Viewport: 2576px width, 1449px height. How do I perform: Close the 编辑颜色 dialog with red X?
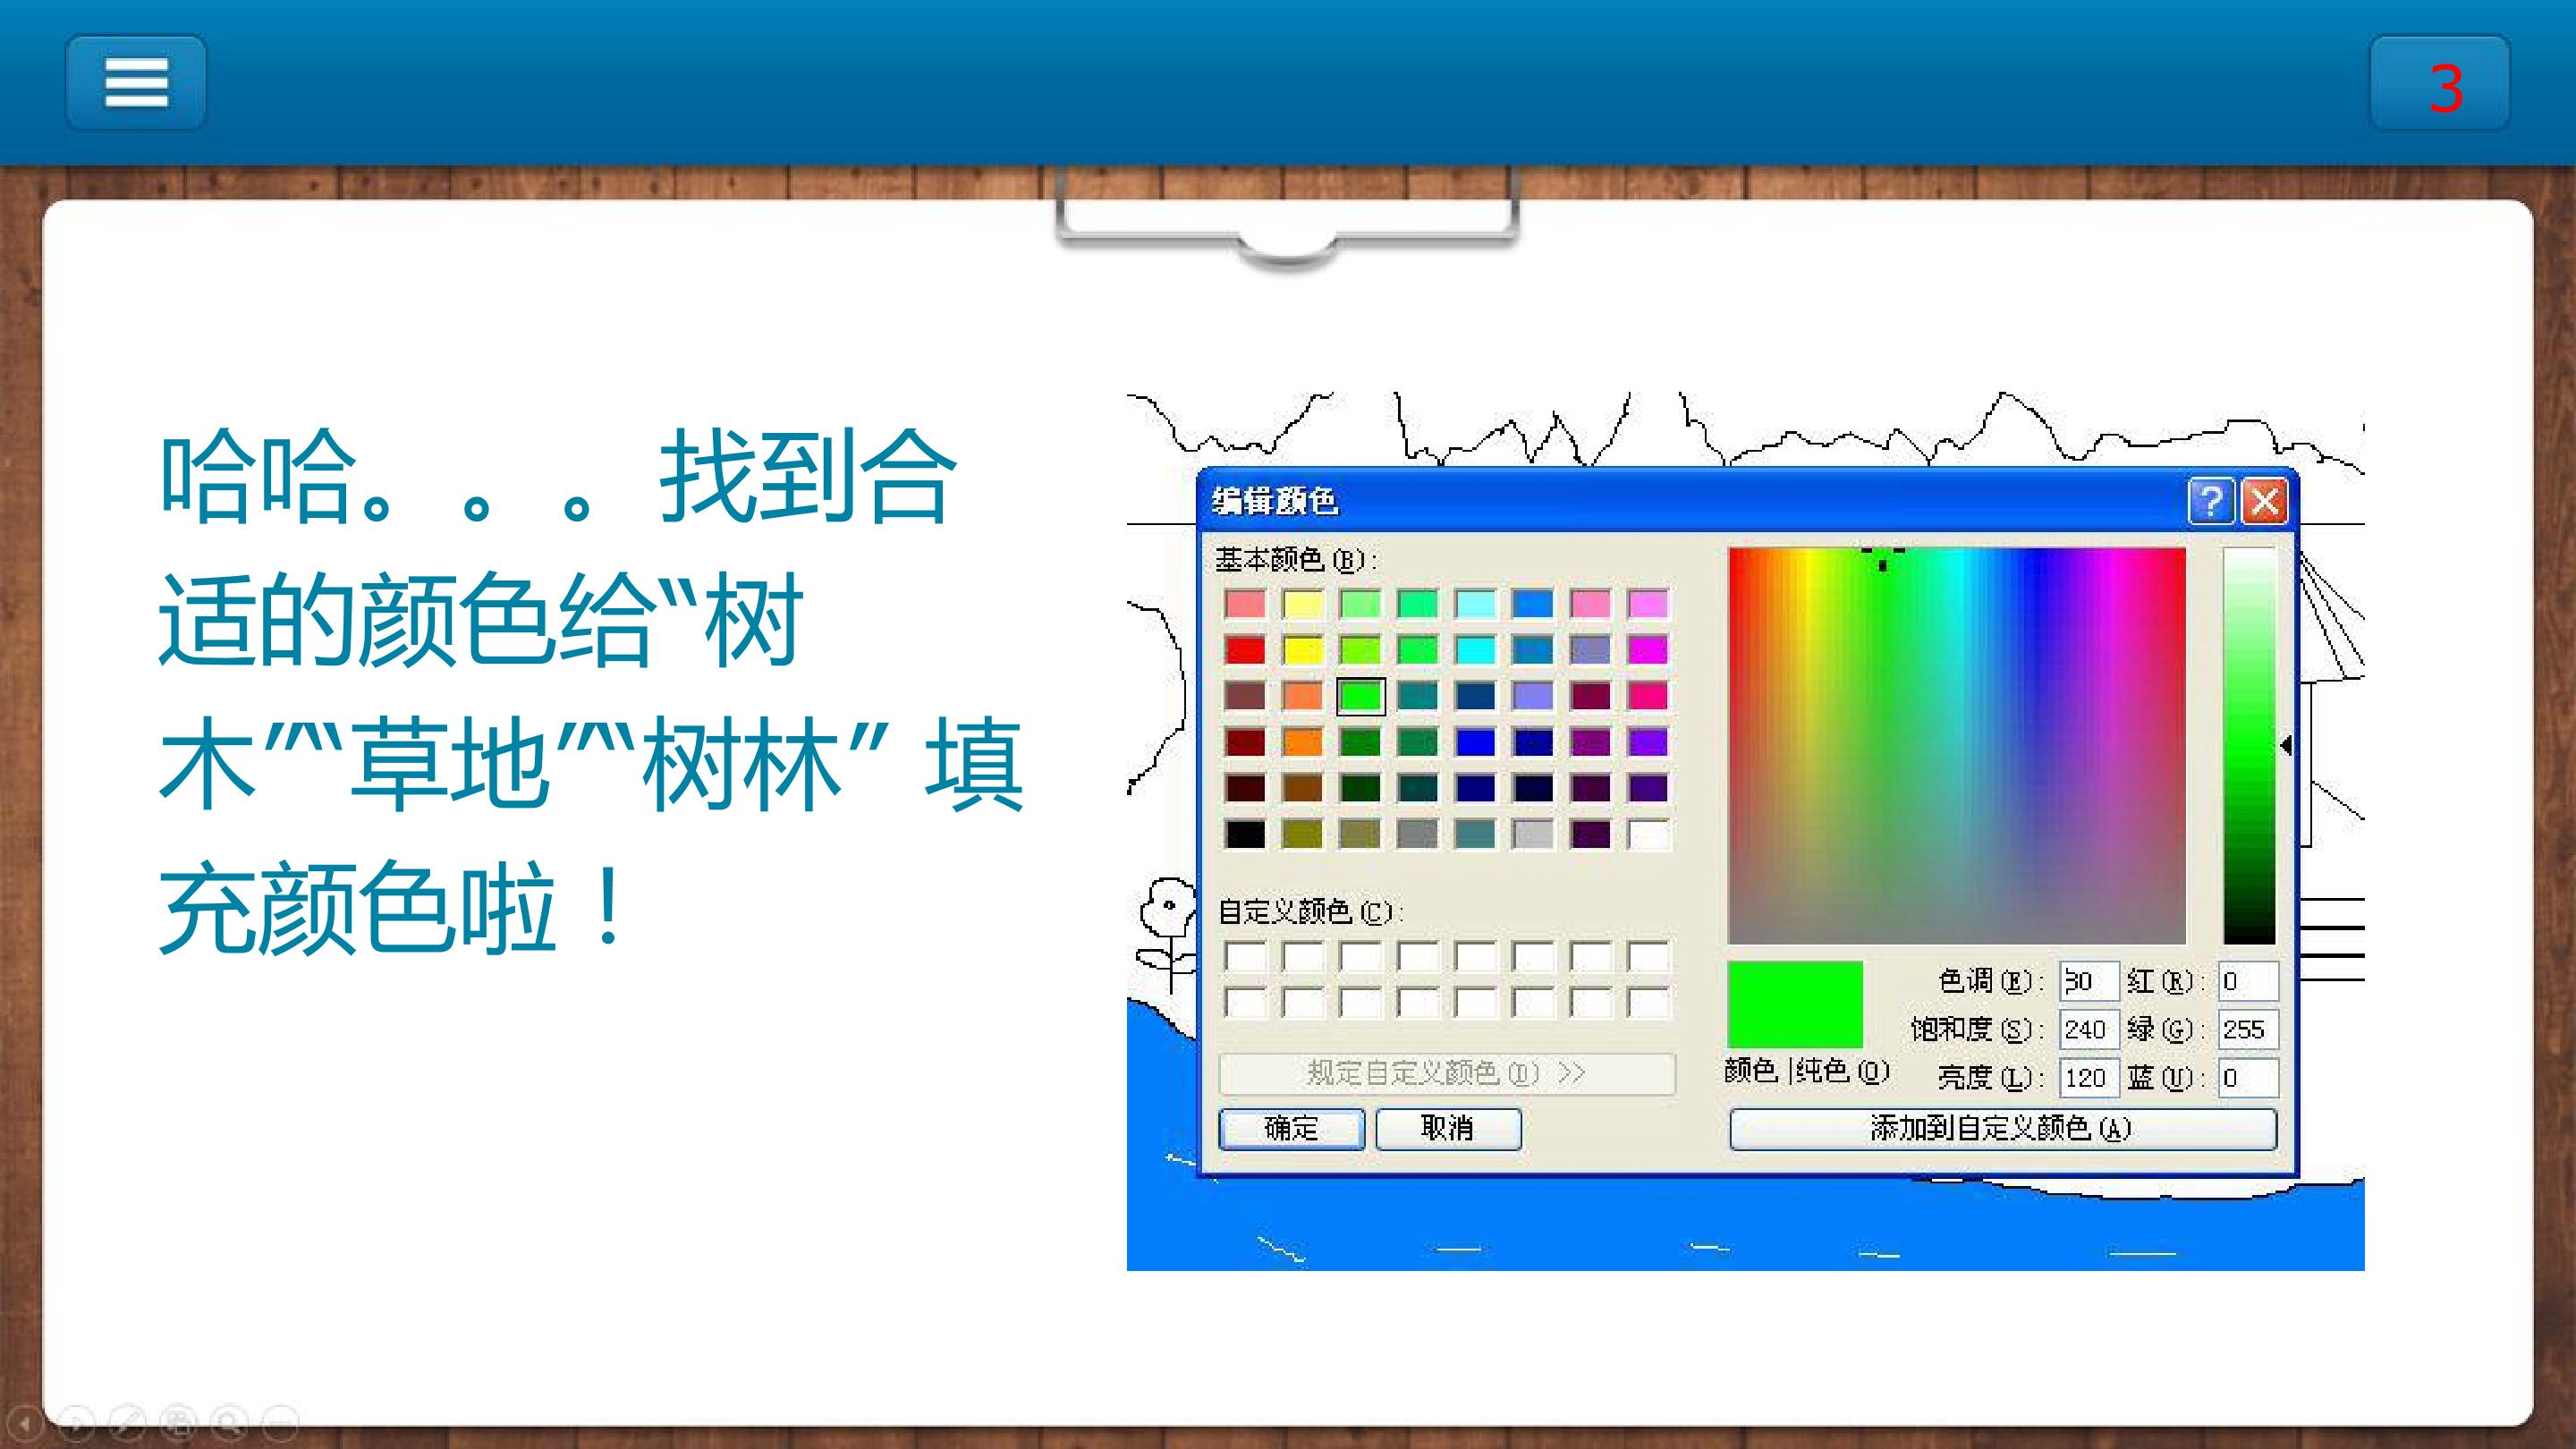[2265, 501]
